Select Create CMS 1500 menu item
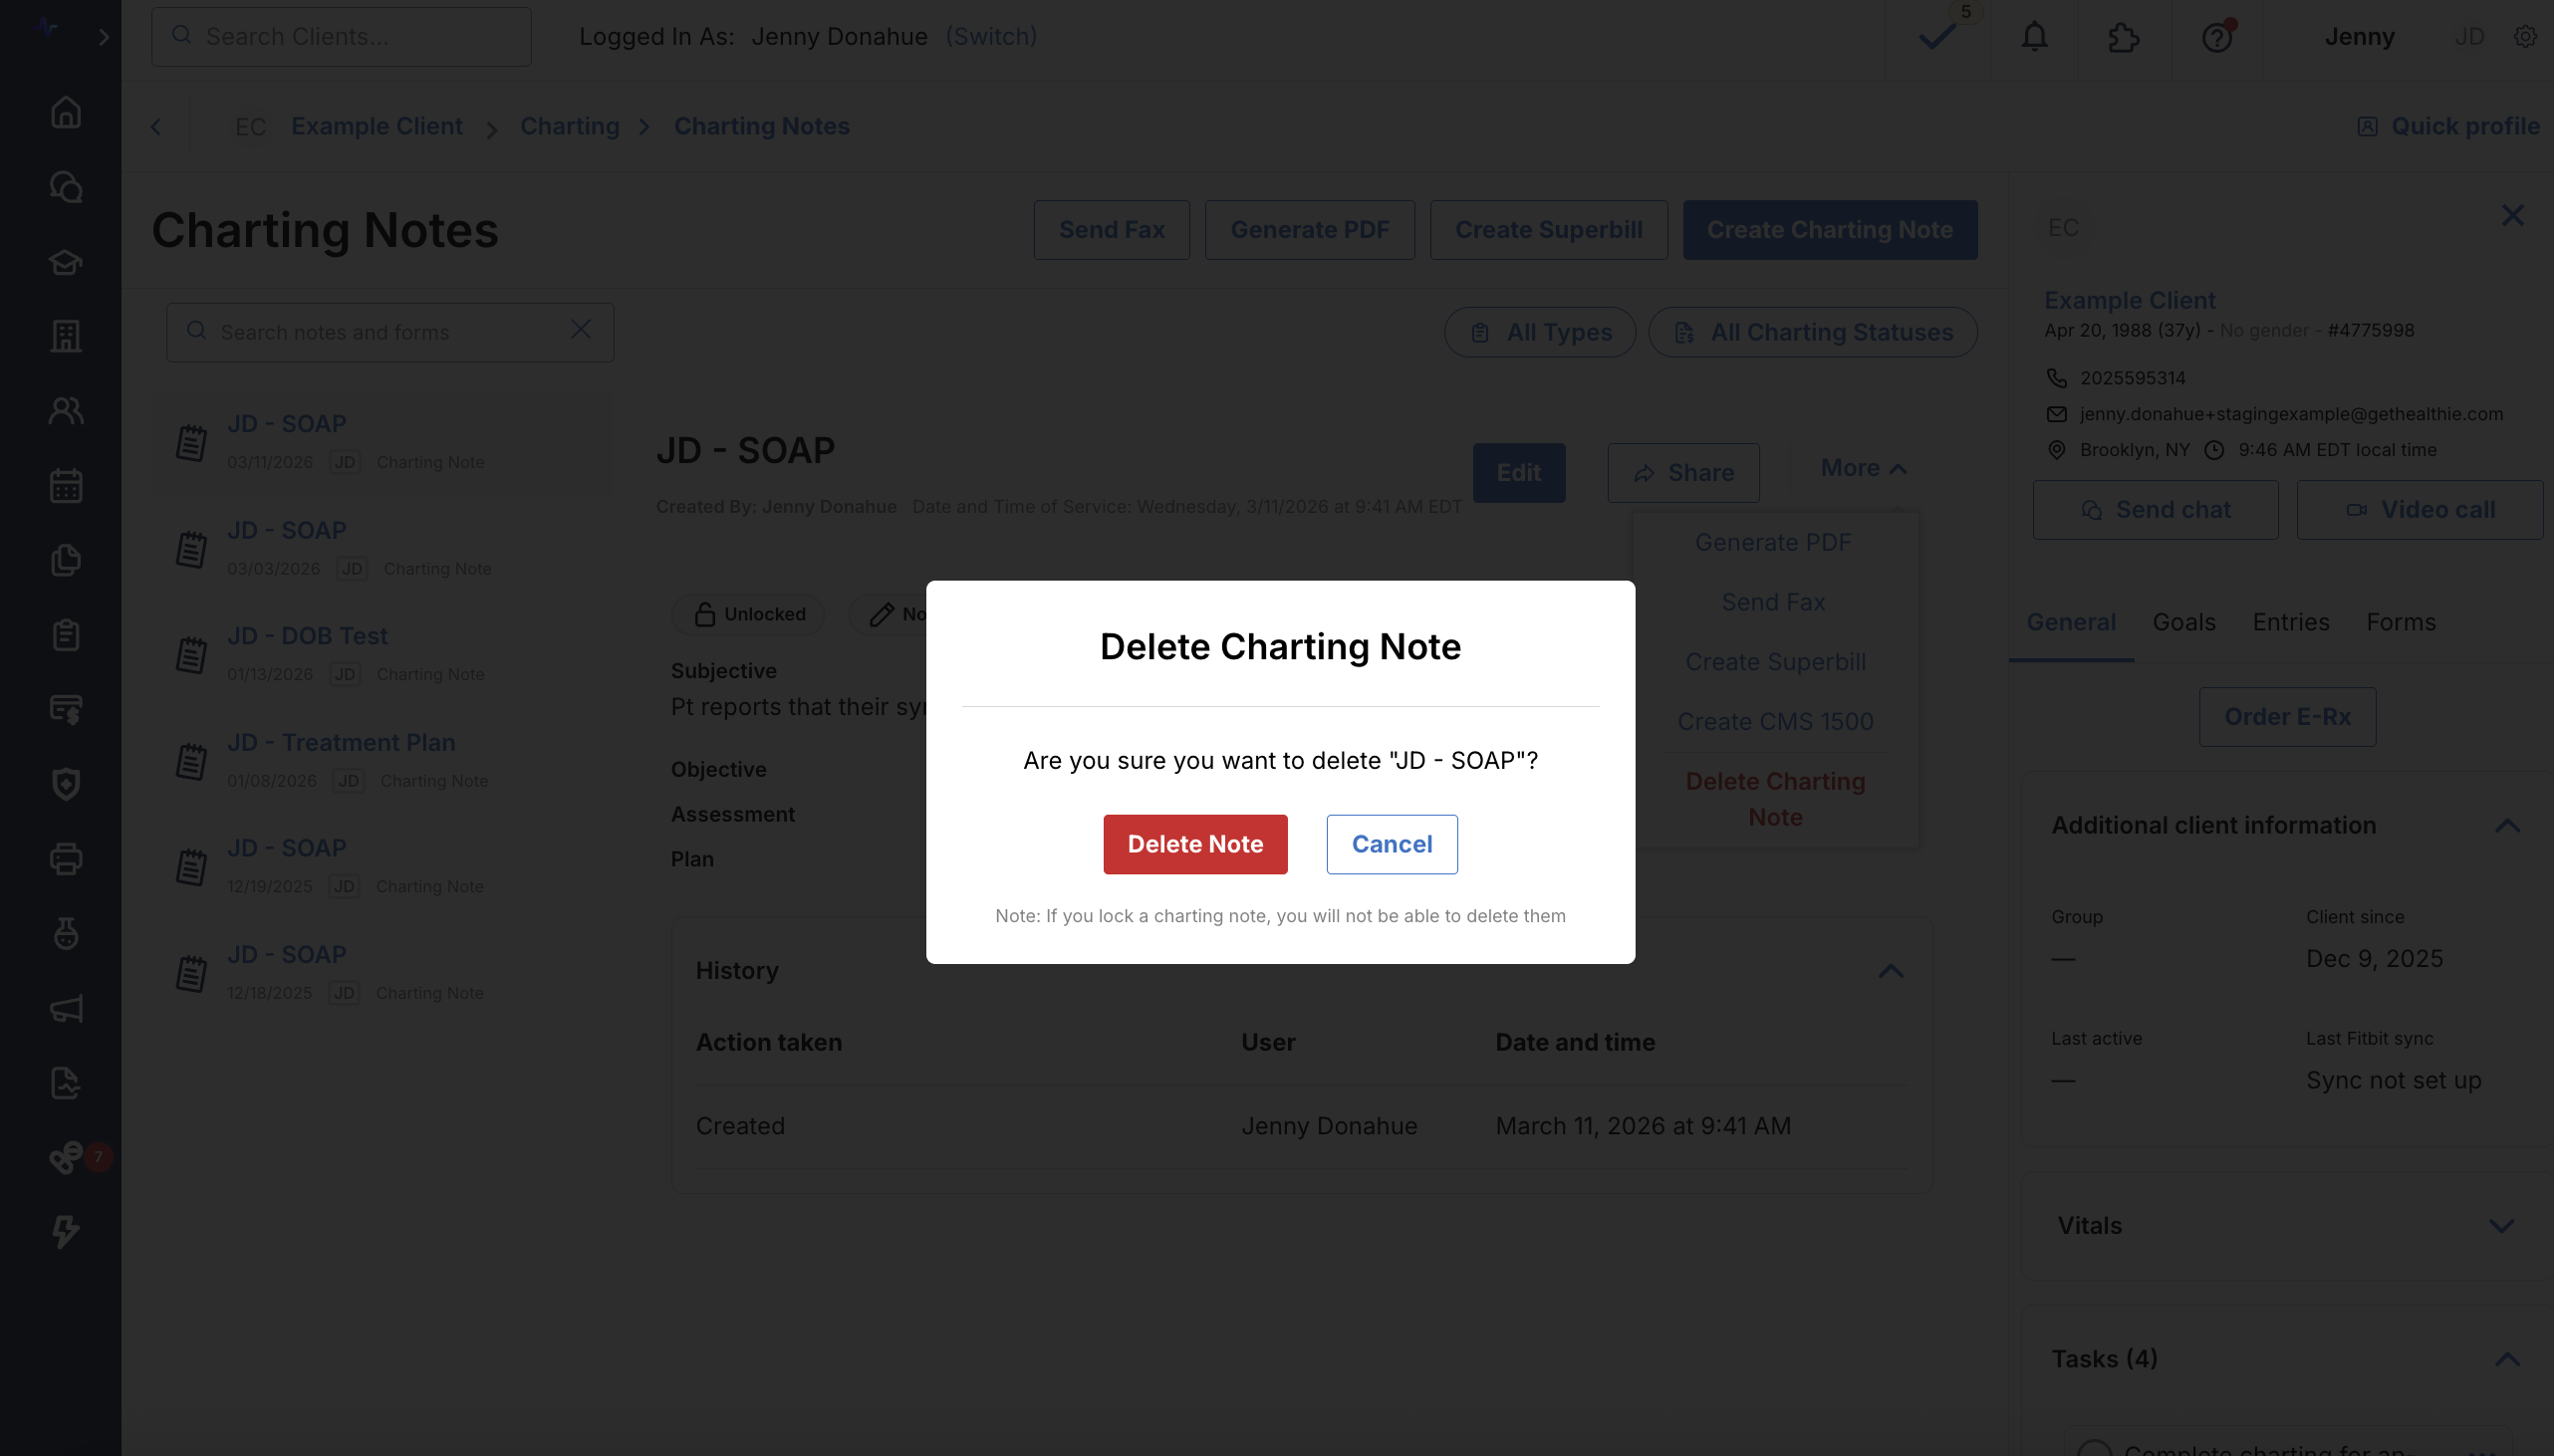This screenshot has width=2554, height=1456. (x=1775, y=721)
